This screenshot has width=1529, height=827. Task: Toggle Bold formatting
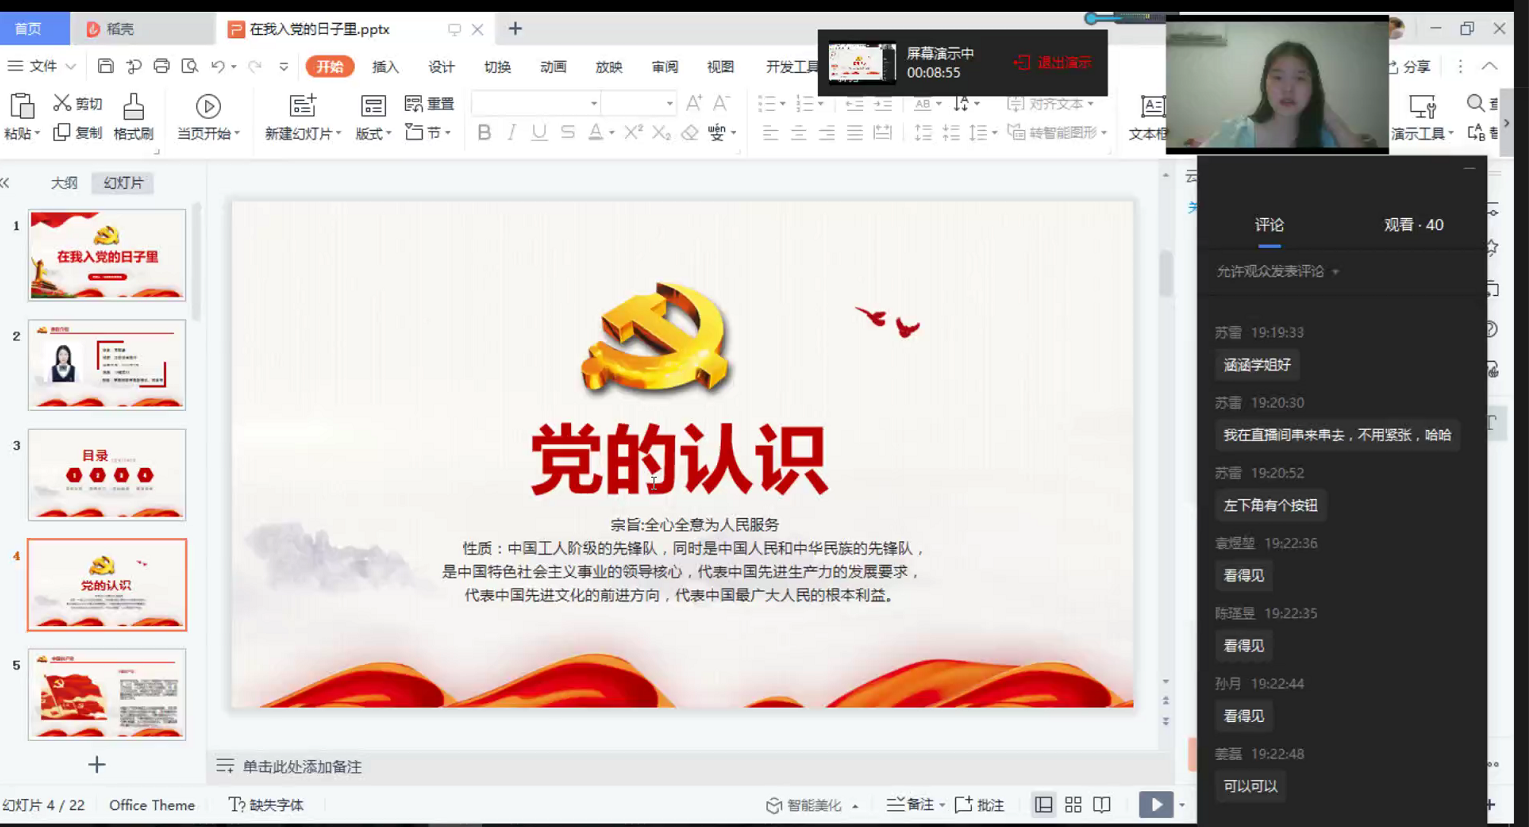click(x=484, y=132)
